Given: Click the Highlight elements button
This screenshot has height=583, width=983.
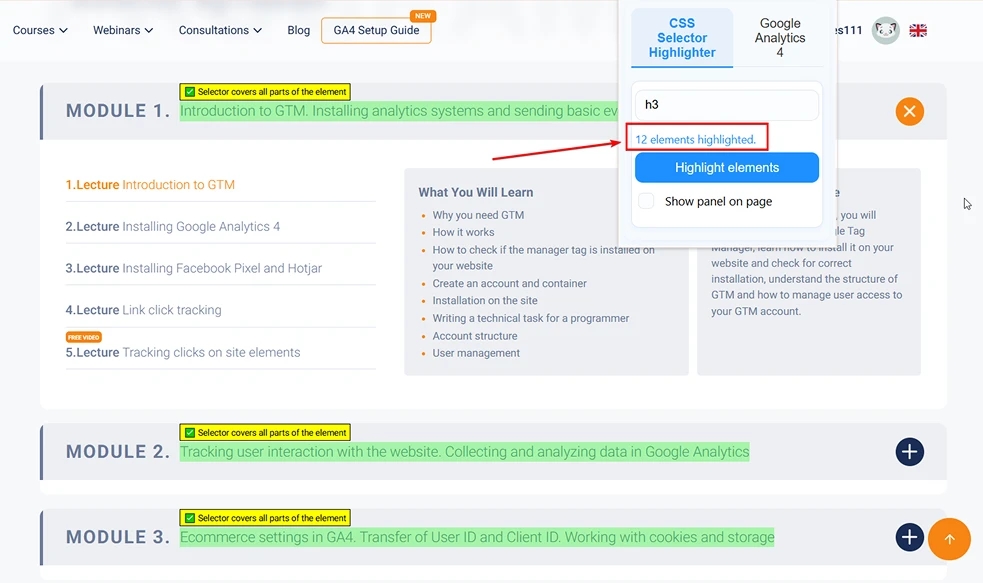Looking at the screenshot, I should click(x=727, y=167).
